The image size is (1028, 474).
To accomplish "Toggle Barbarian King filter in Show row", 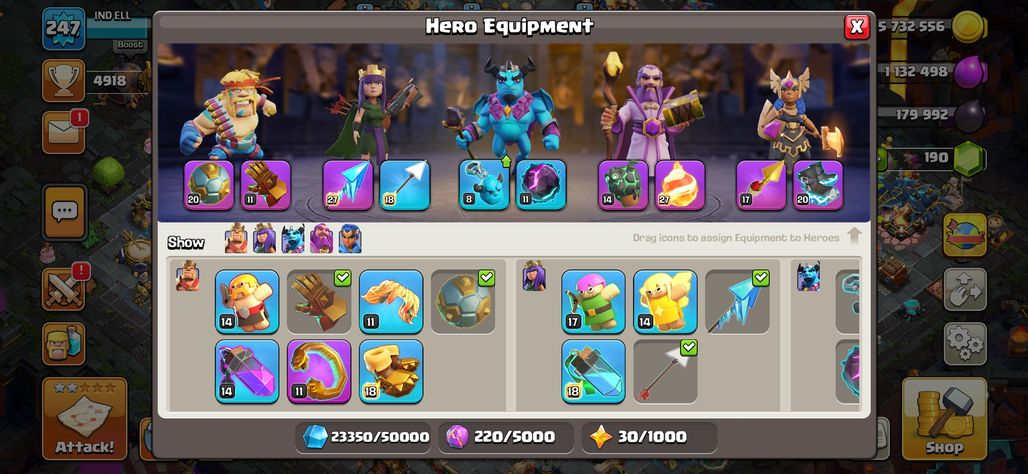I will (236, 240).
